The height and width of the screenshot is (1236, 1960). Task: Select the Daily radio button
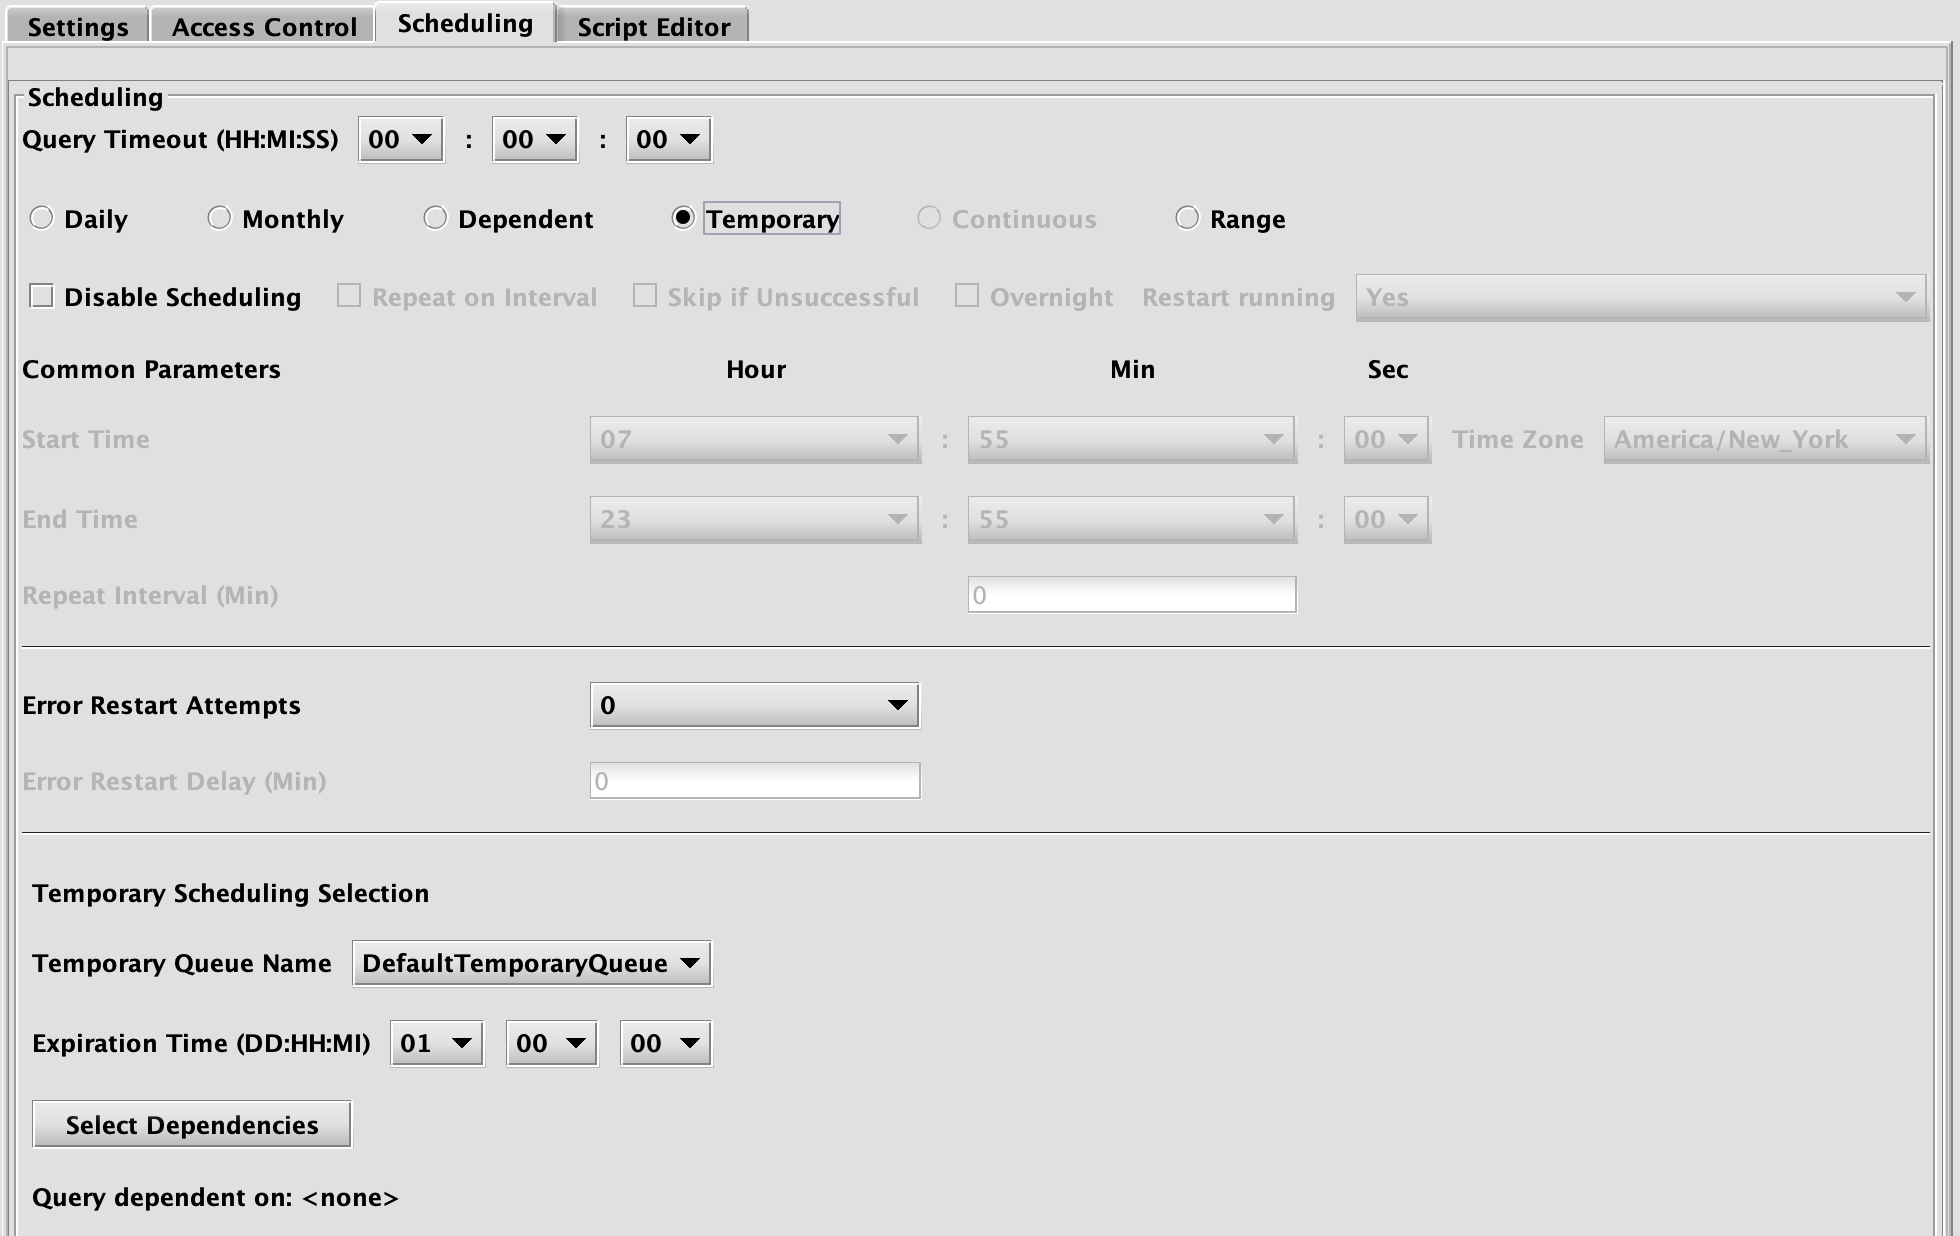41,218
